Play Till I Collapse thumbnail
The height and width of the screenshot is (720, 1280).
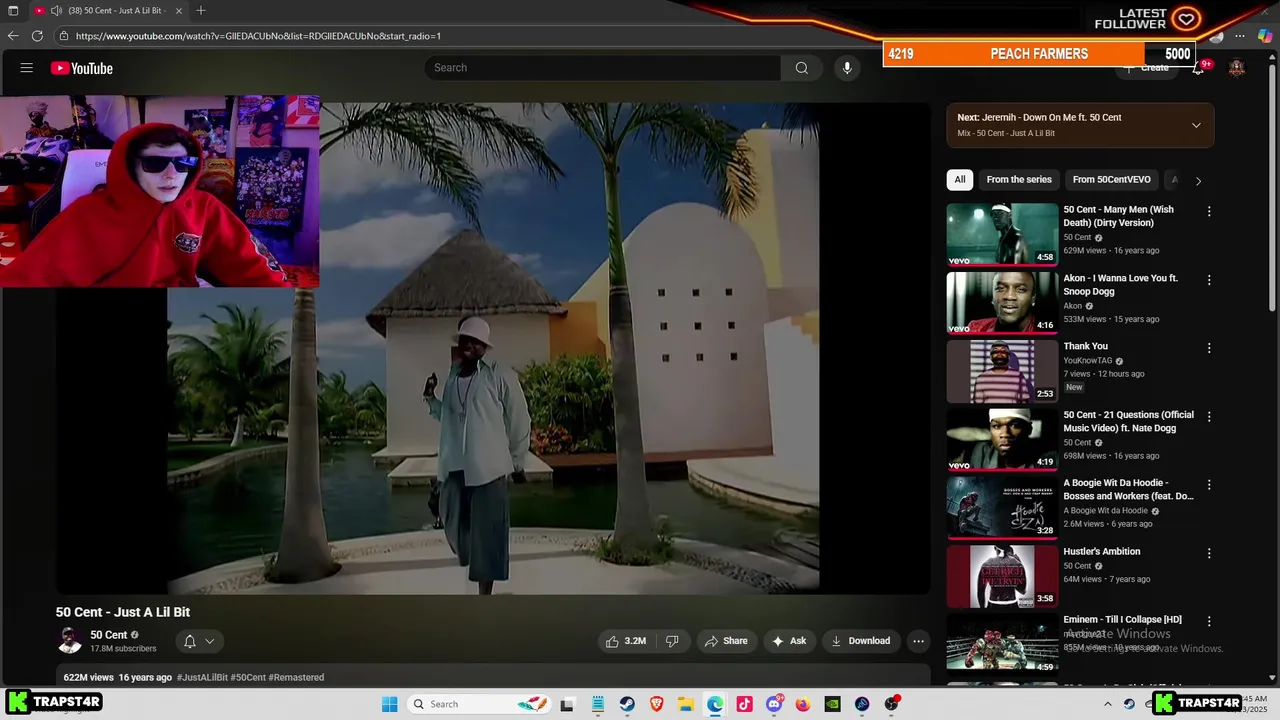[1002, 644]
